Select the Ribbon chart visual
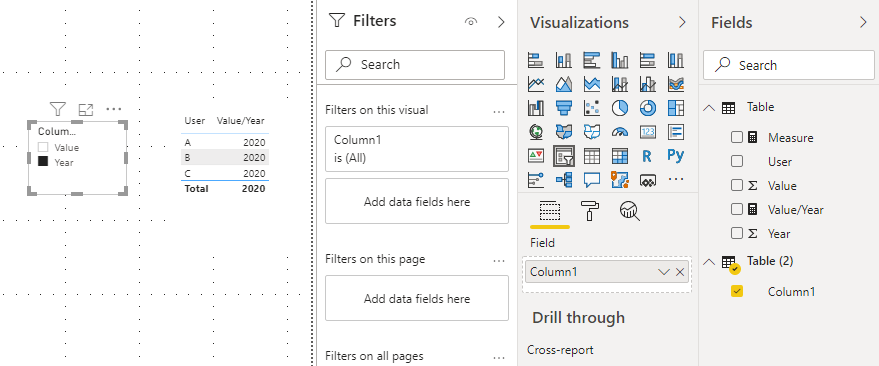 676,84
